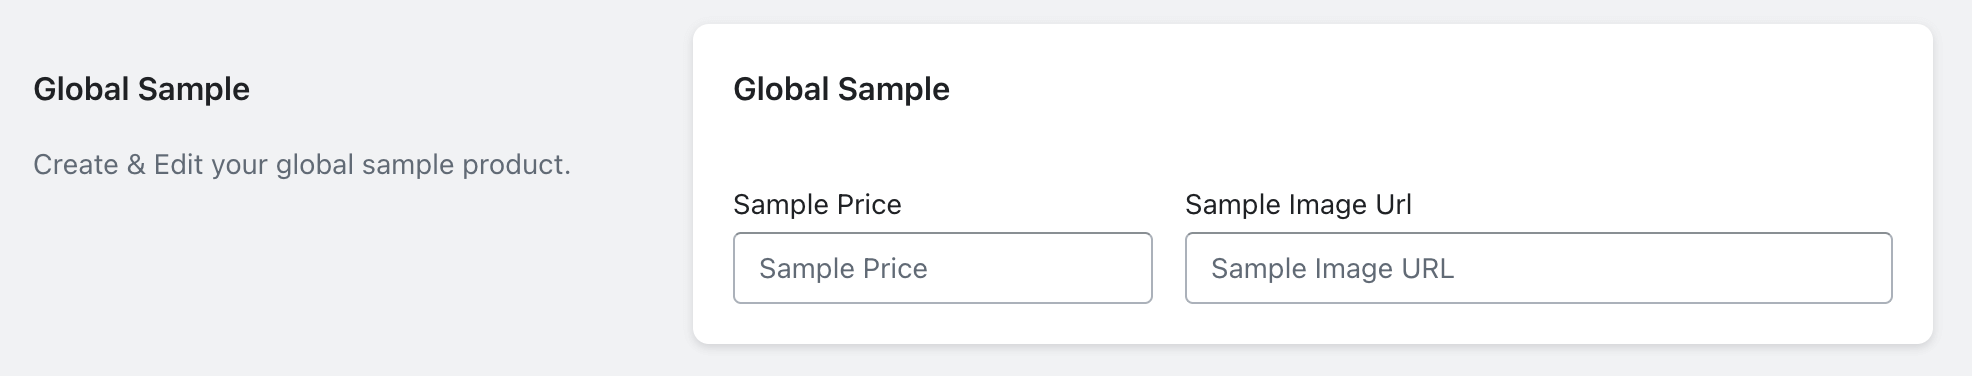Image resolution: width=1972 pixels, height=376 pixels.
Task: Click the "Sample Image URL" placeholder text
Action: point(1332,268)
